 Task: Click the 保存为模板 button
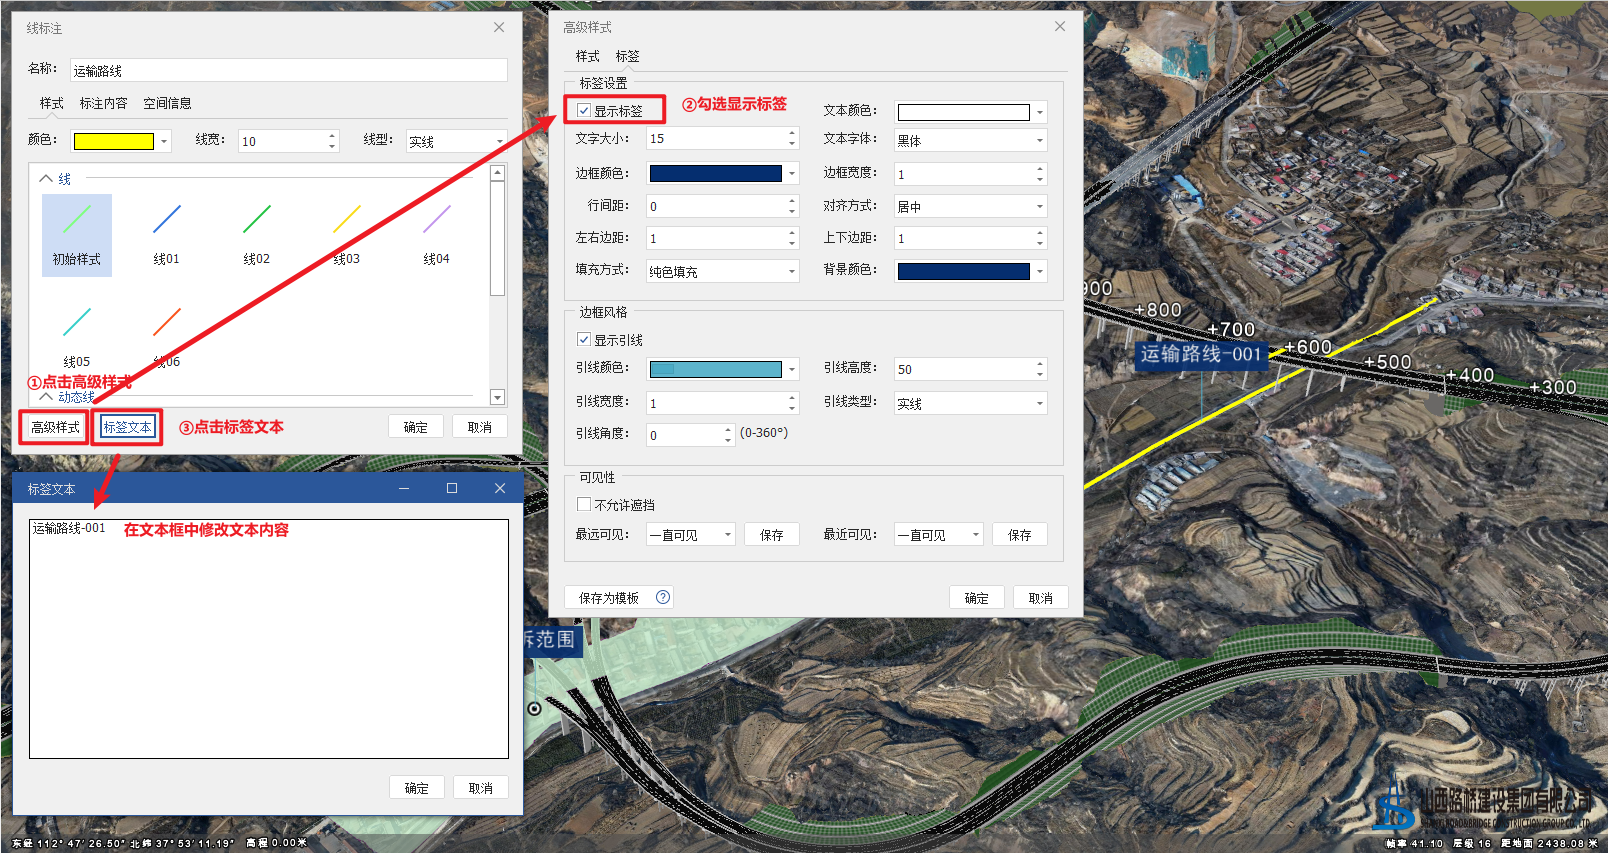608,598
